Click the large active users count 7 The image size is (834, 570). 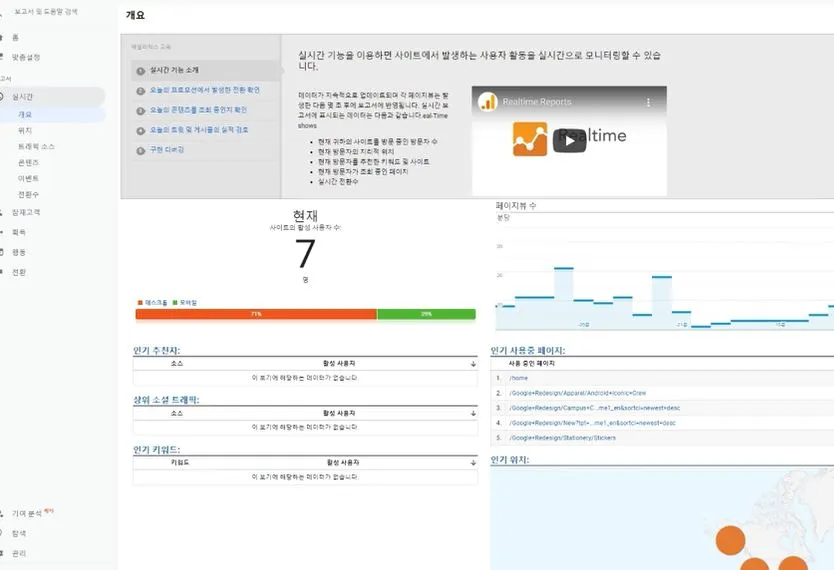coord(305,254)
